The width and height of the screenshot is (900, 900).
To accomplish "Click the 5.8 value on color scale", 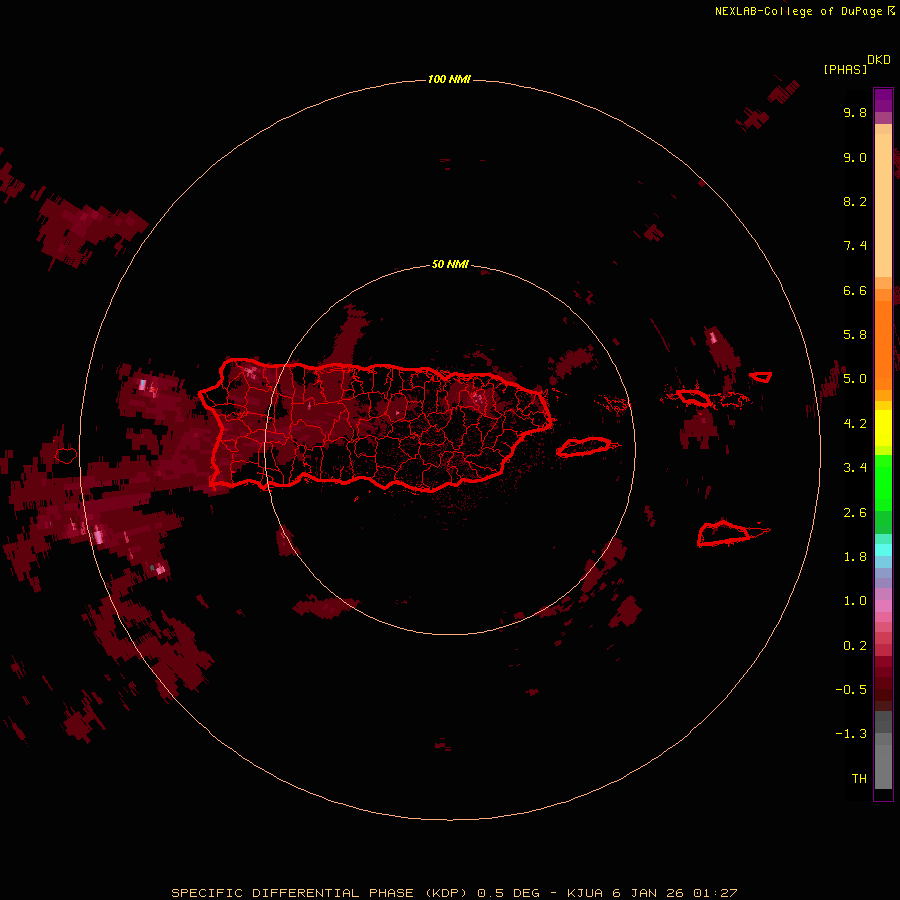I will (855, 335).
